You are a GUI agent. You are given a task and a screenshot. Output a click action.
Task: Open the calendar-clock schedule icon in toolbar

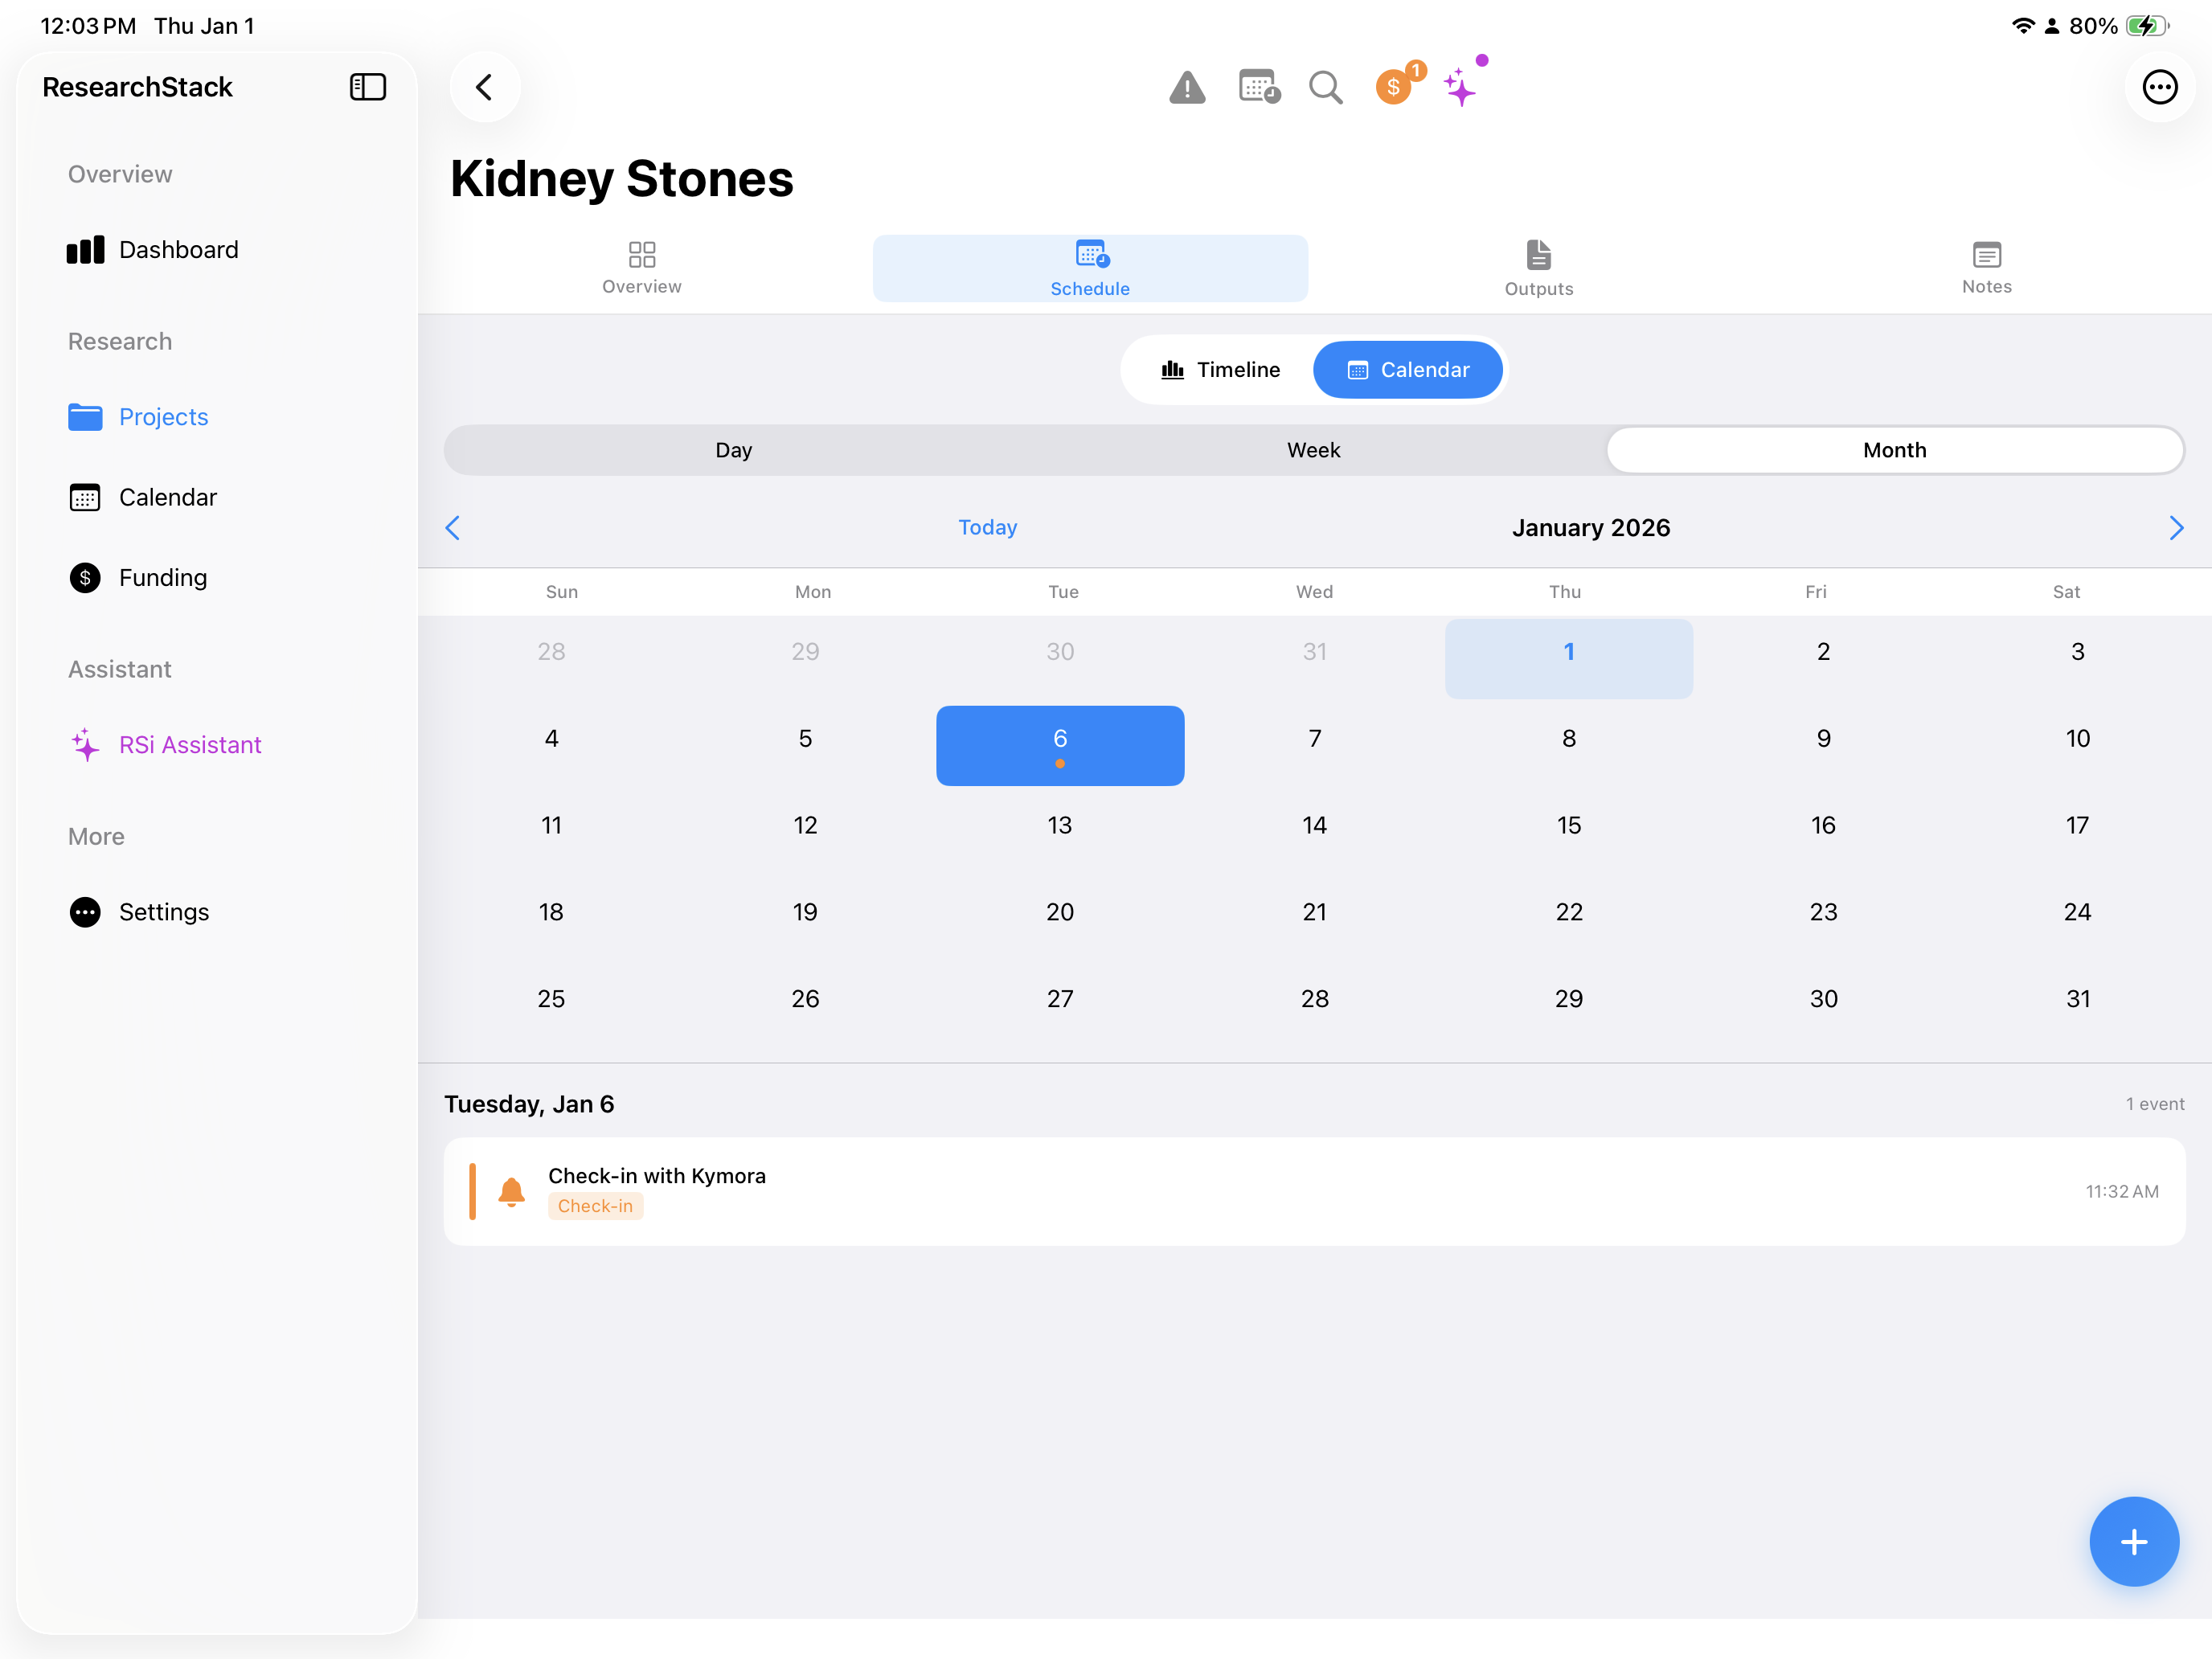[x=1258, y=87]
